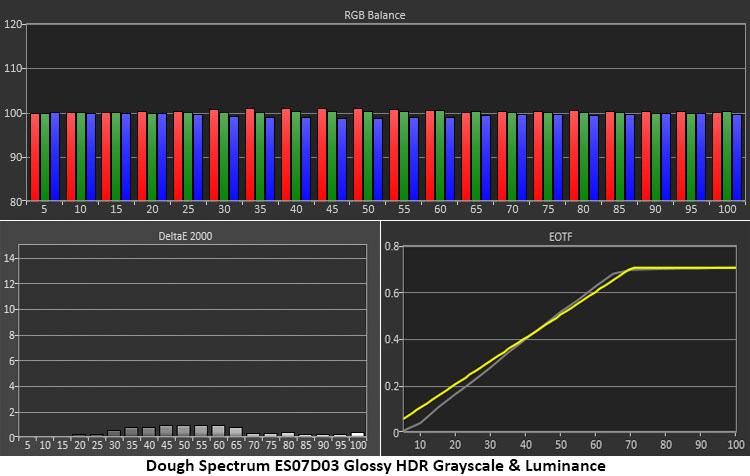Select x-axis label 95 in RGB Balance
The height and width of the screenshot is (476, 750).
pos(691,209)
